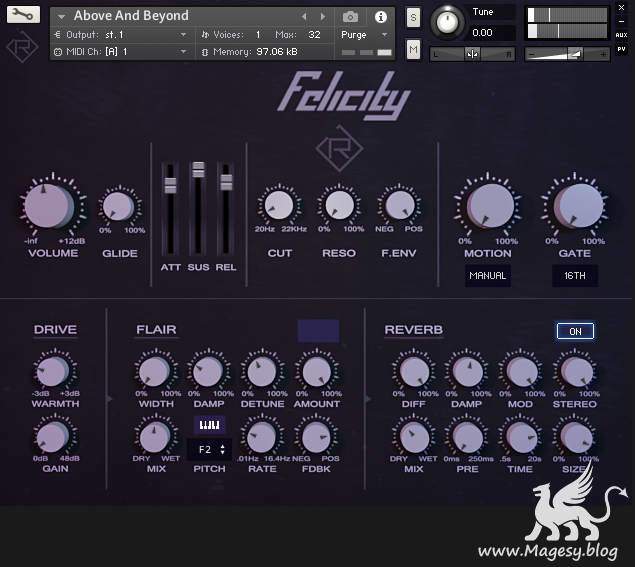This screenshot has width=635, height=567.
Task: Click the FLAIR DAMP knob
Action: pyautogui.click(x=208, y=372)
